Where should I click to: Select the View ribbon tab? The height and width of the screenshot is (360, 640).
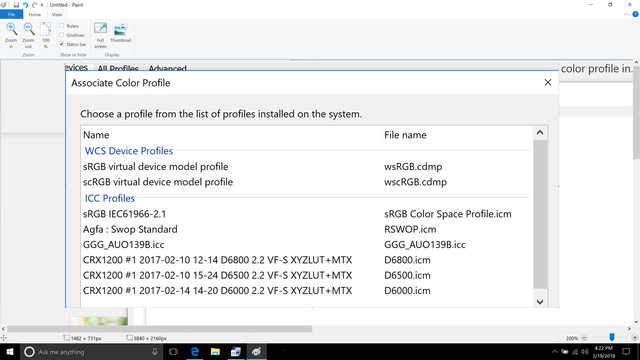pyautogui.click(x=57, y=14)
